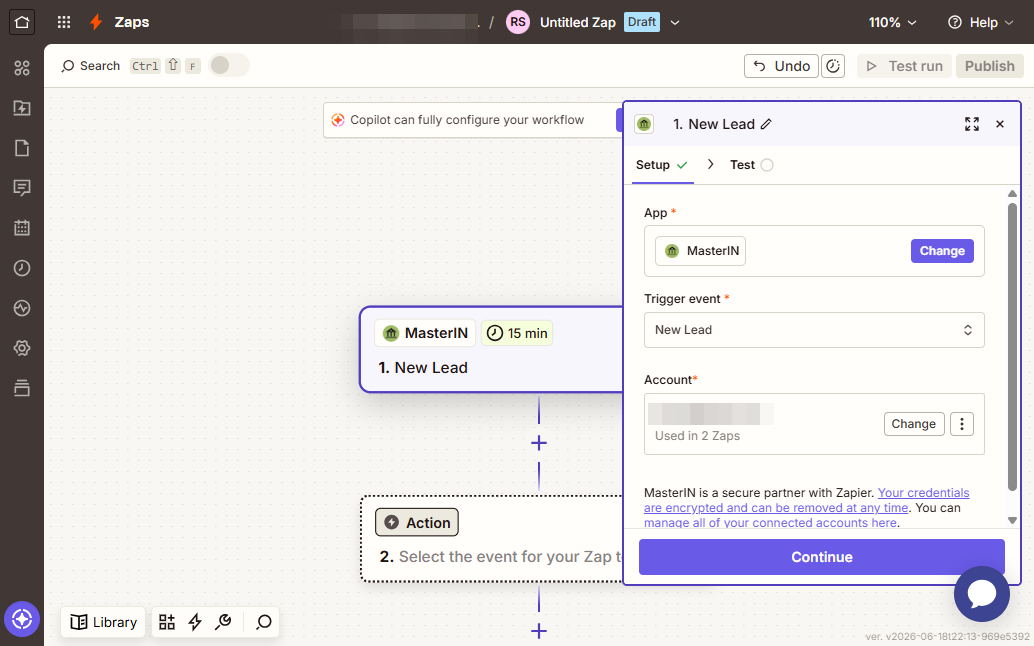
Task: Click the MasterIN app chip in the App field
Action: [x=700, y=250]
